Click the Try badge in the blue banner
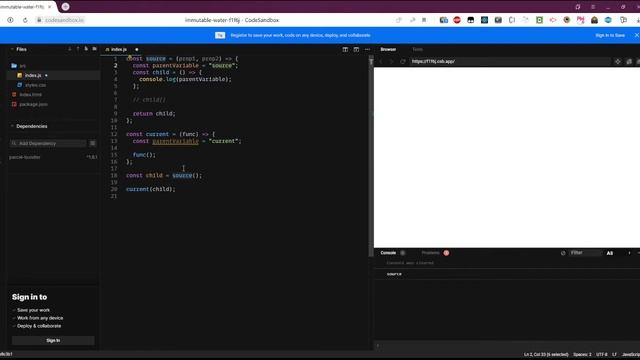Screen dimensions: 640x360 [x=220, y=36]
